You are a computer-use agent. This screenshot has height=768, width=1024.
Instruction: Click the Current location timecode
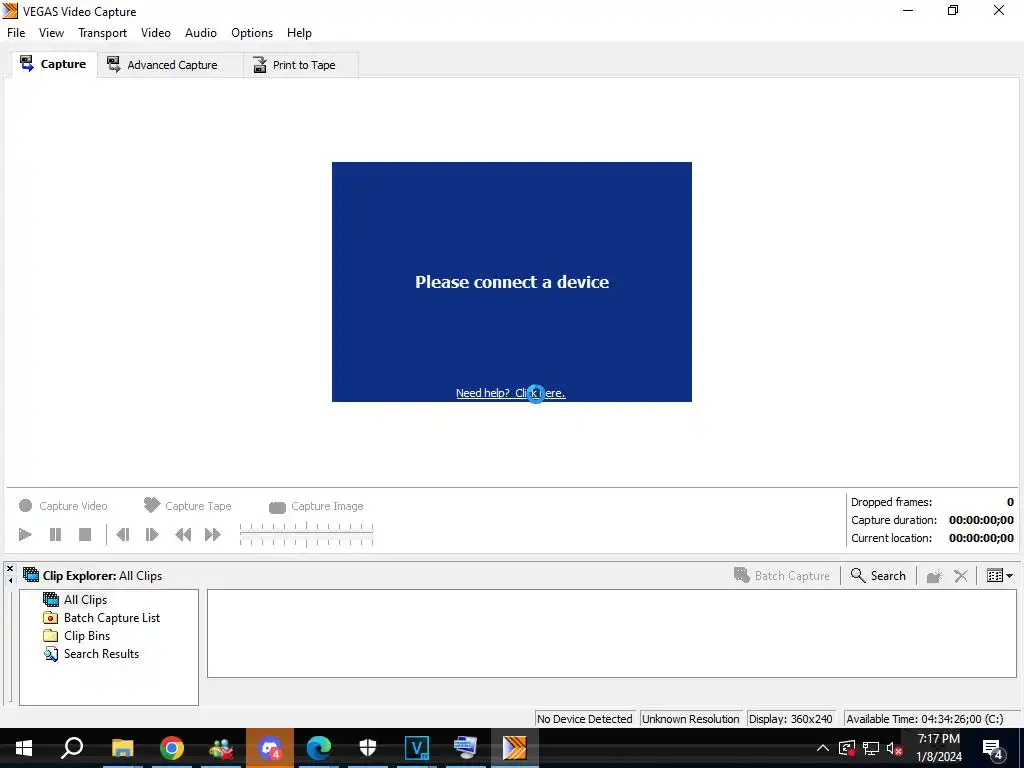coord(981,538)
